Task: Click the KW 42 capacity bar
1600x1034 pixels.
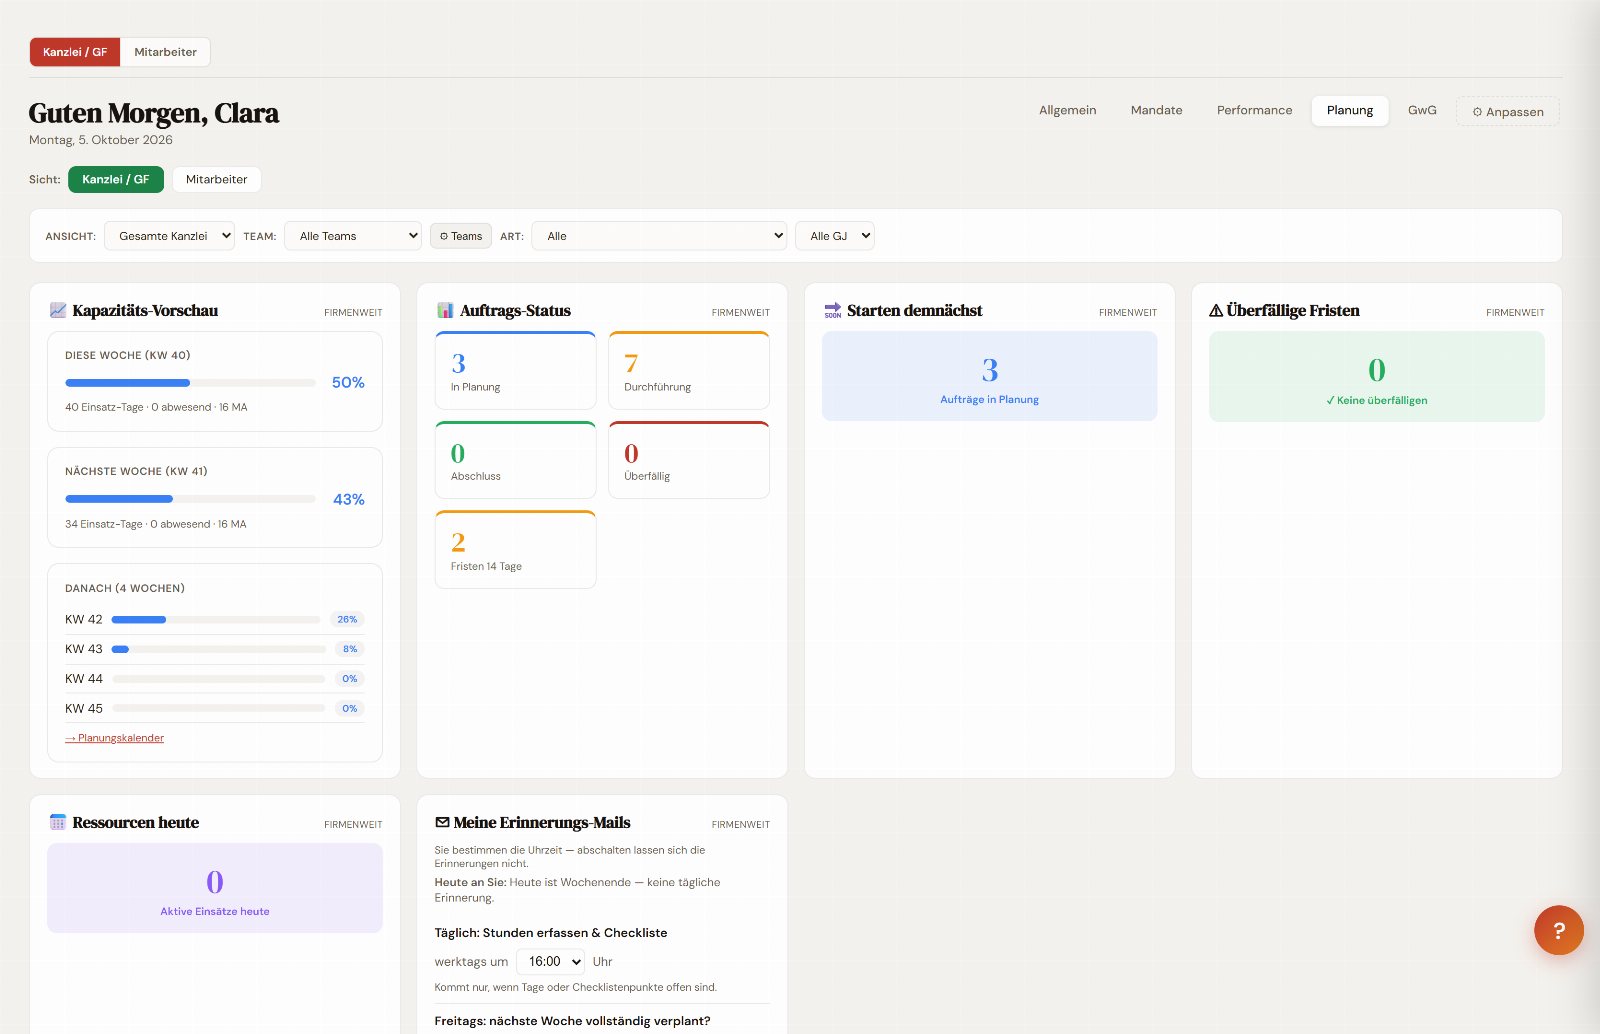Action: 216,620
